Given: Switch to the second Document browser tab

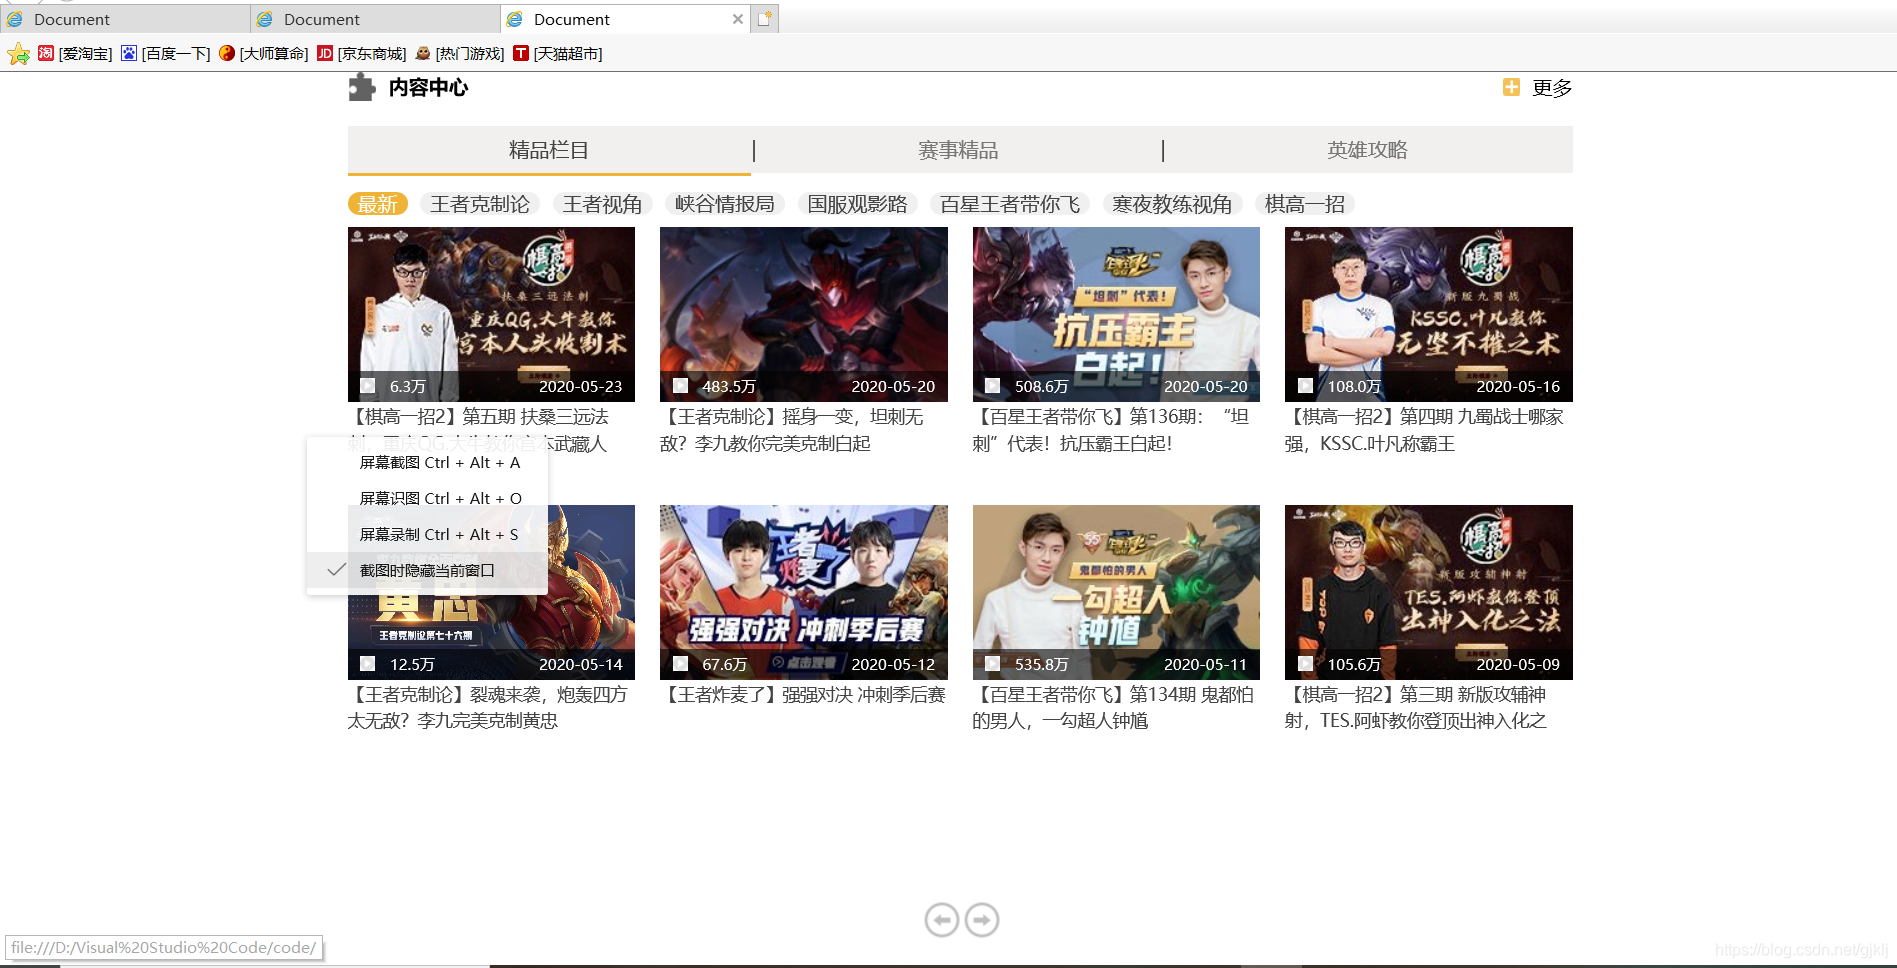Looking at the screenshot, I should click(x=374, y=19).
